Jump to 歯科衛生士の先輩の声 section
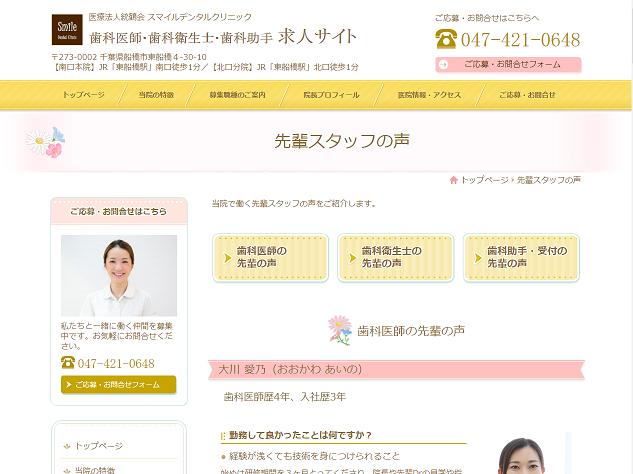Image resolution: width=633 pixels, height=474 pixels. click(395, 257)
